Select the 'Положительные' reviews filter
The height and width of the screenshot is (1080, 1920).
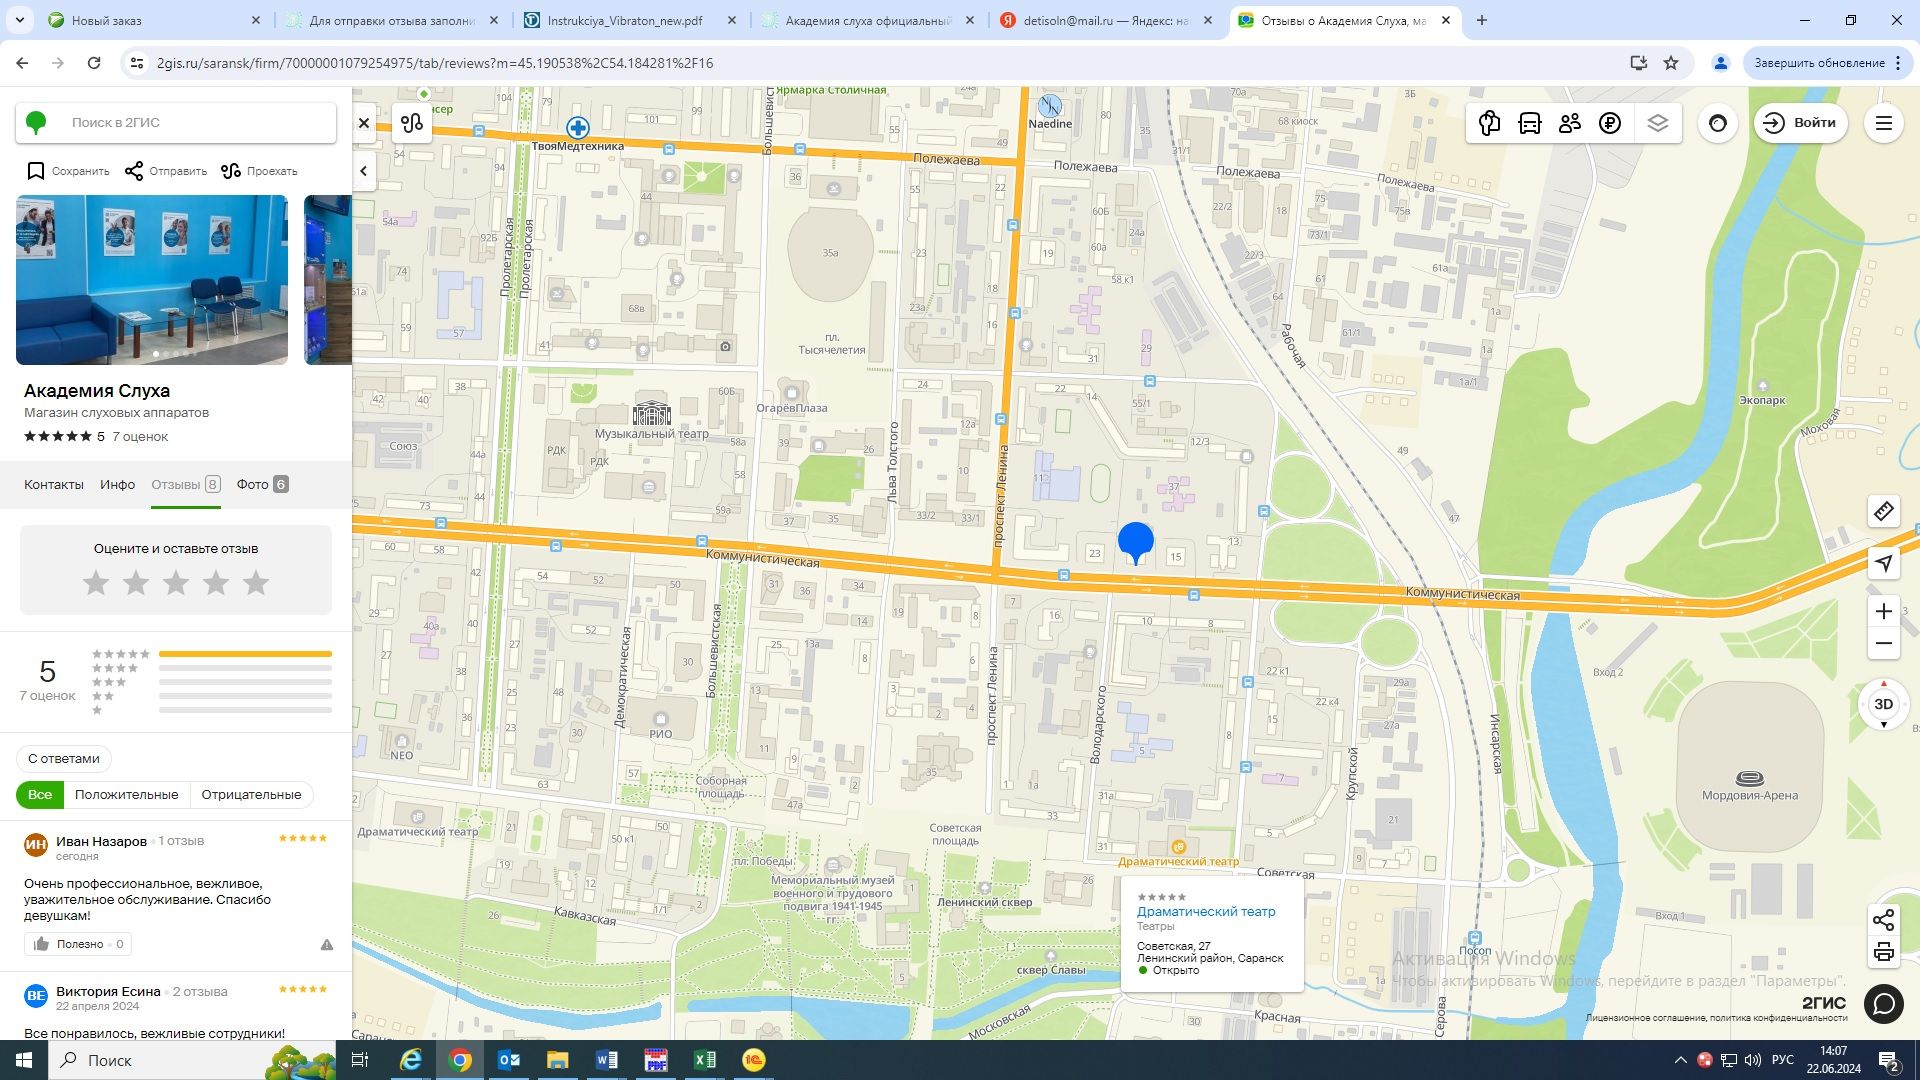point(126,795)
